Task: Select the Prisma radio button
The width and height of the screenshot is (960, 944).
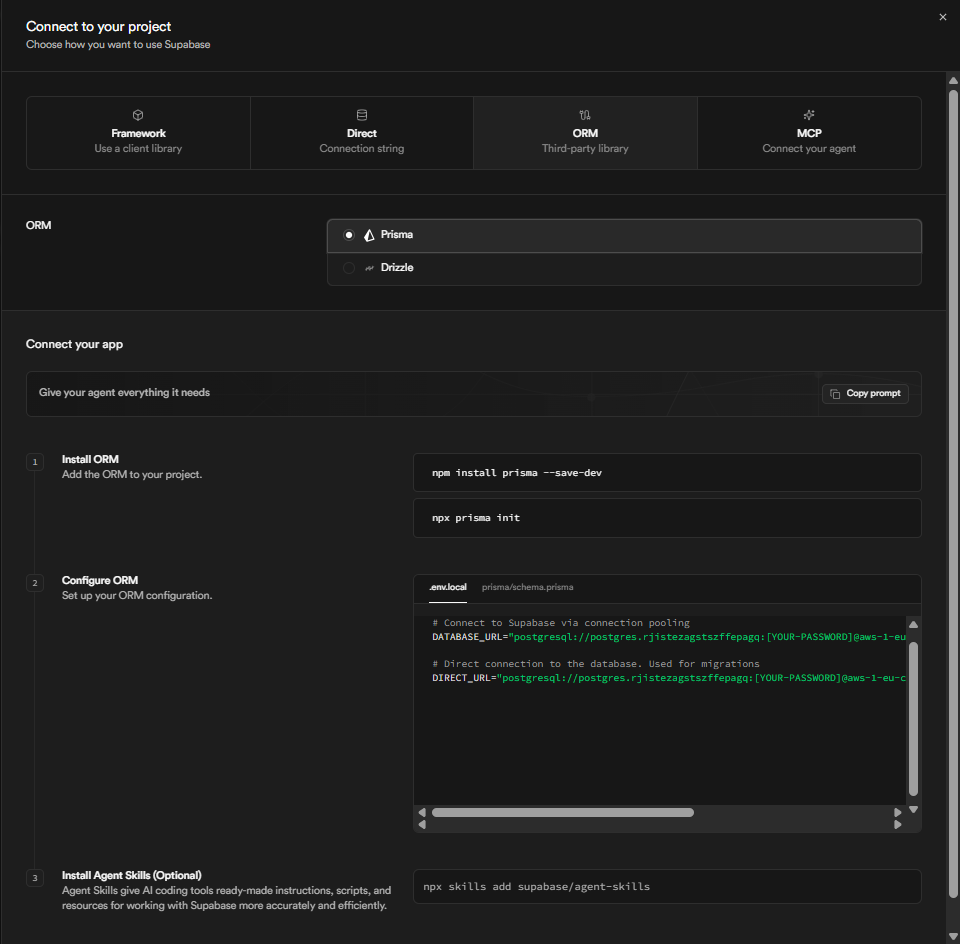Action: pyautogui.click(x=349, y=235)
